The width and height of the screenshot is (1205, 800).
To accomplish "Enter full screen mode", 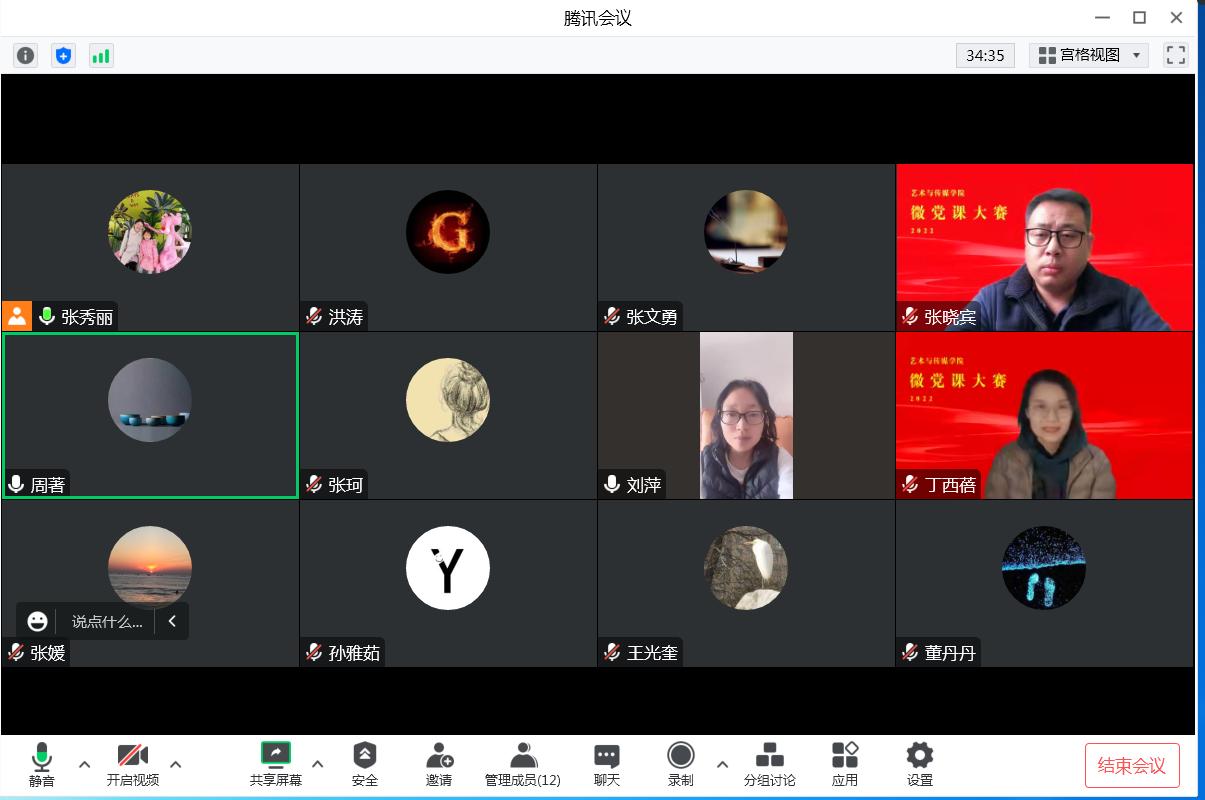I will (1176, 56).
